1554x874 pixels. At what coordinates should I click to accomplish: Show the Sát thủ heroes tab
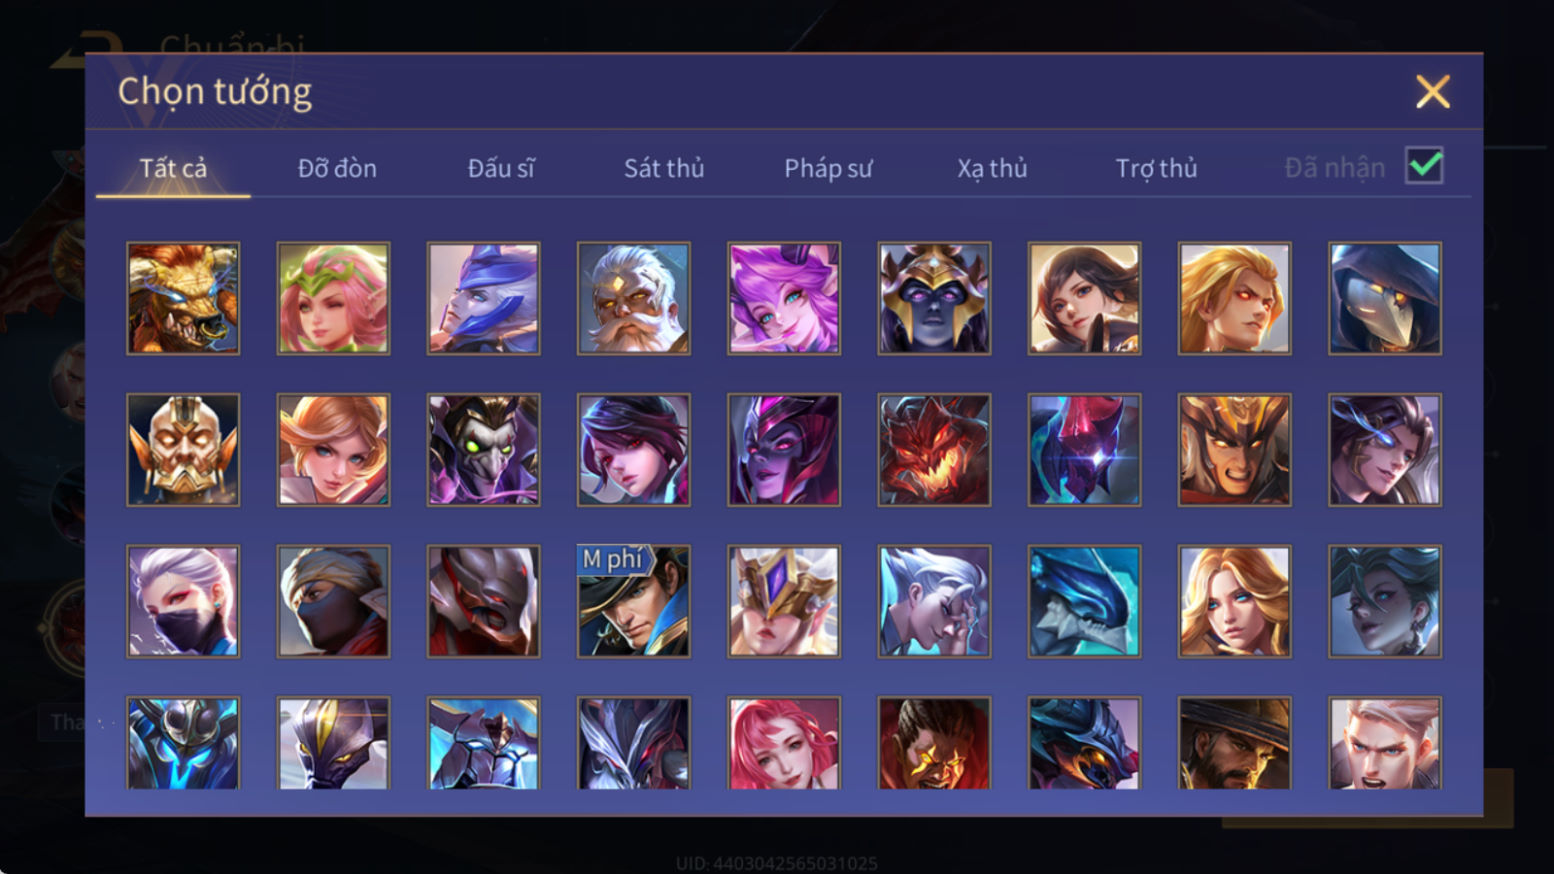point(664,168)
